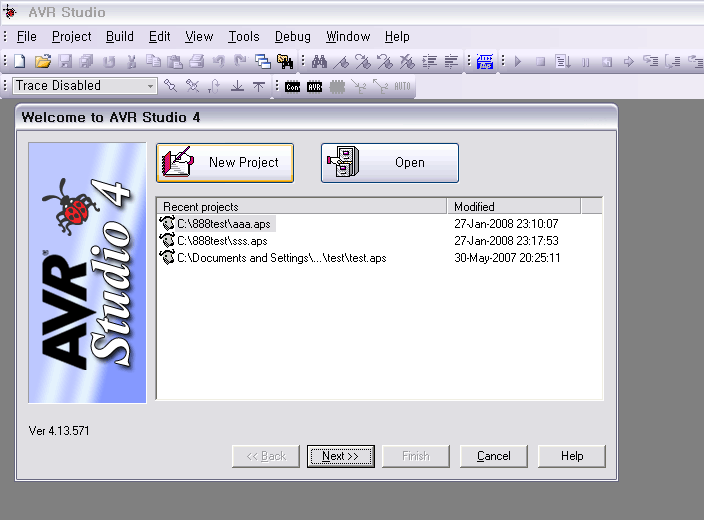Click the Next >> button
The height and width of the screenshot is (520, 704).
341,456
